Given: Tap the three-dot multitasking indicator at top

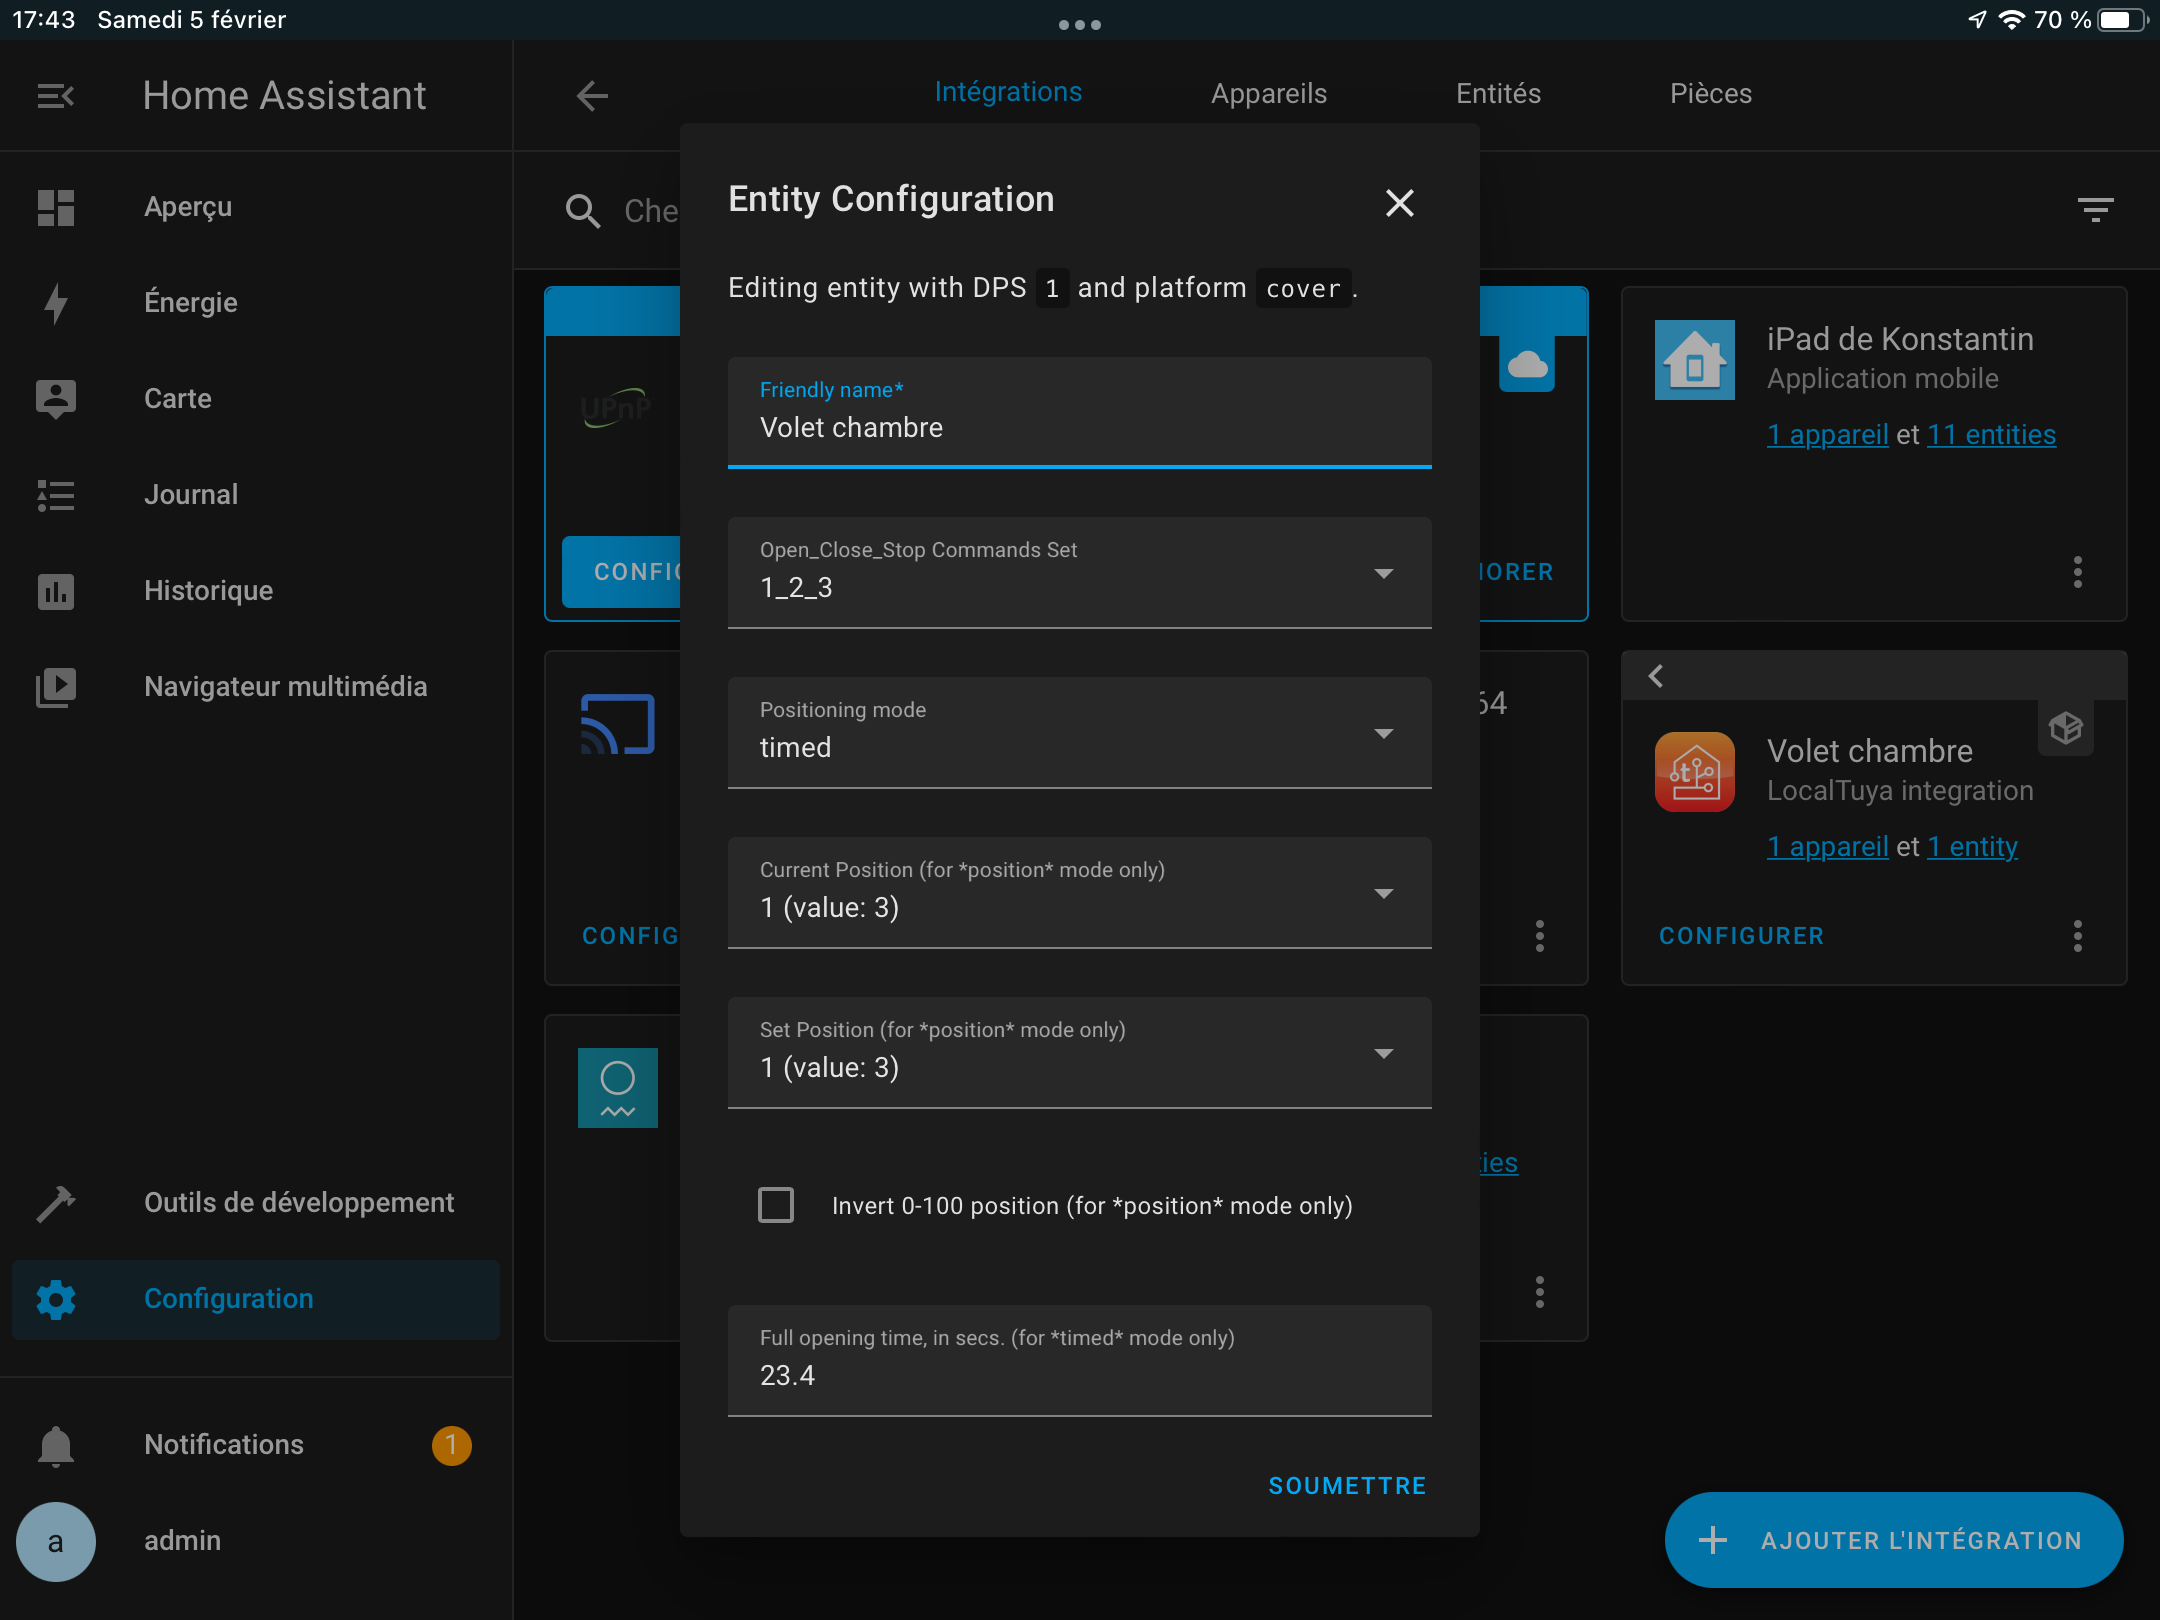Looking at the screenshot, I should [x=1080, y=25].
